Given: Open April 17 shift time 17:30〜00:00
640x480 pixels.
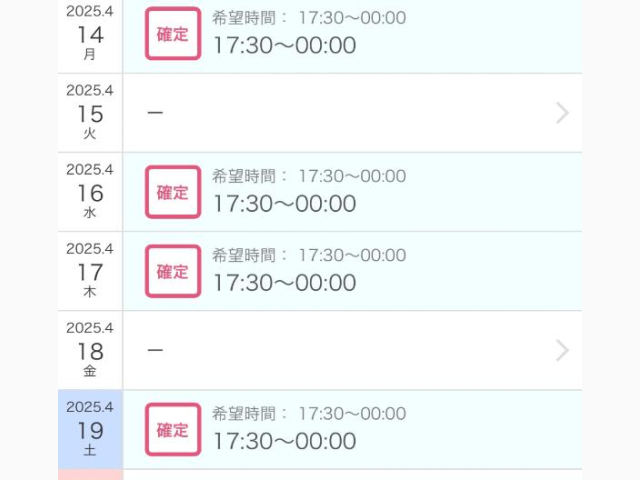Looking at the screenshot, I should [x=284, y=283].
